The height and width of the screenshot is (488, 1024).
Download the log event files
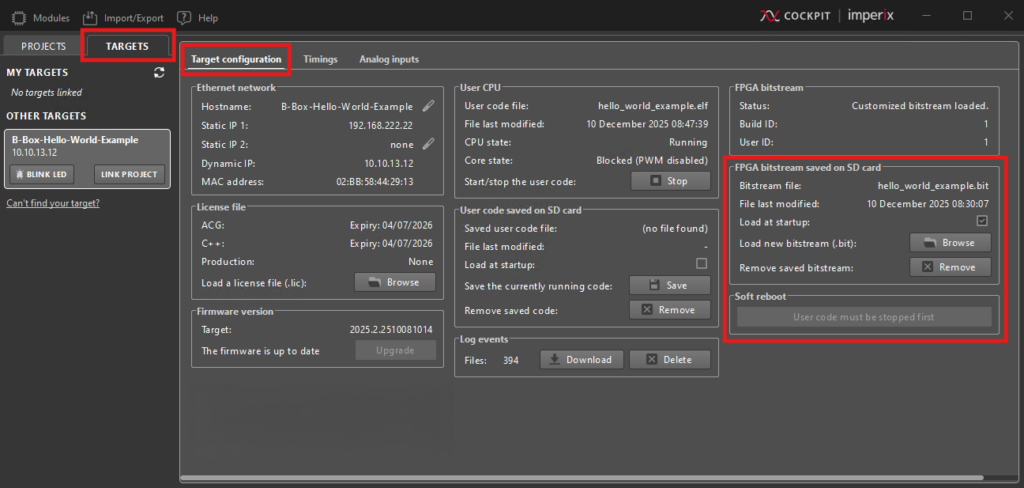pos(582,359)
